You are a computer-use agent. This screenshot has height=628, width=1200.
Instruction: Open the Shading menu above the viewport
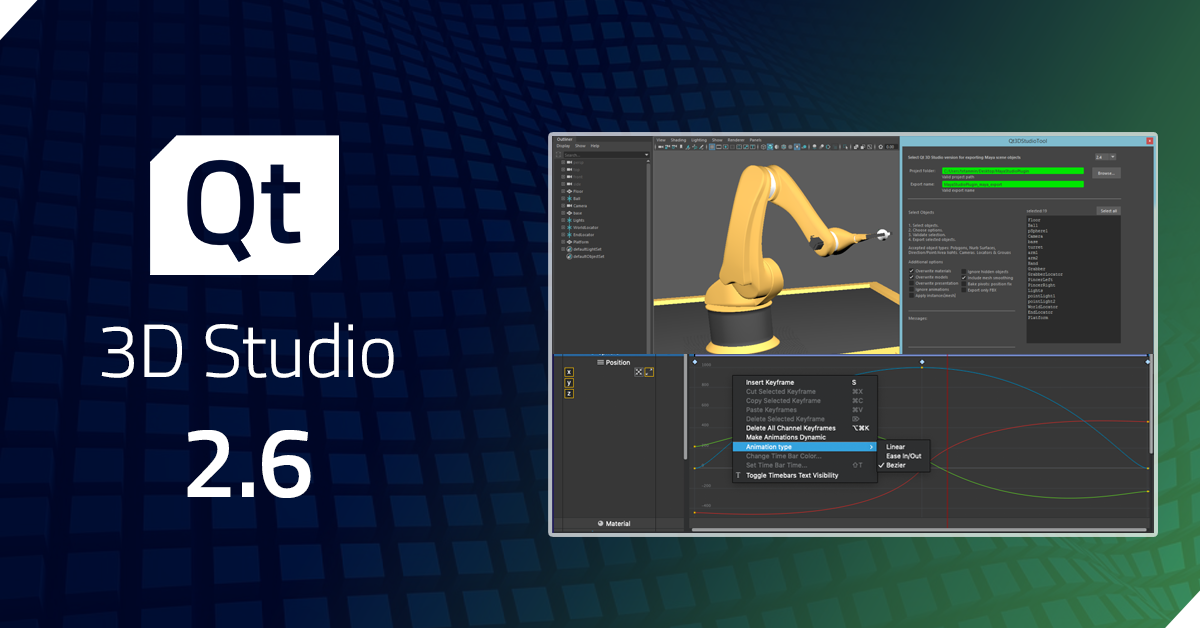(x=678, y=140)
